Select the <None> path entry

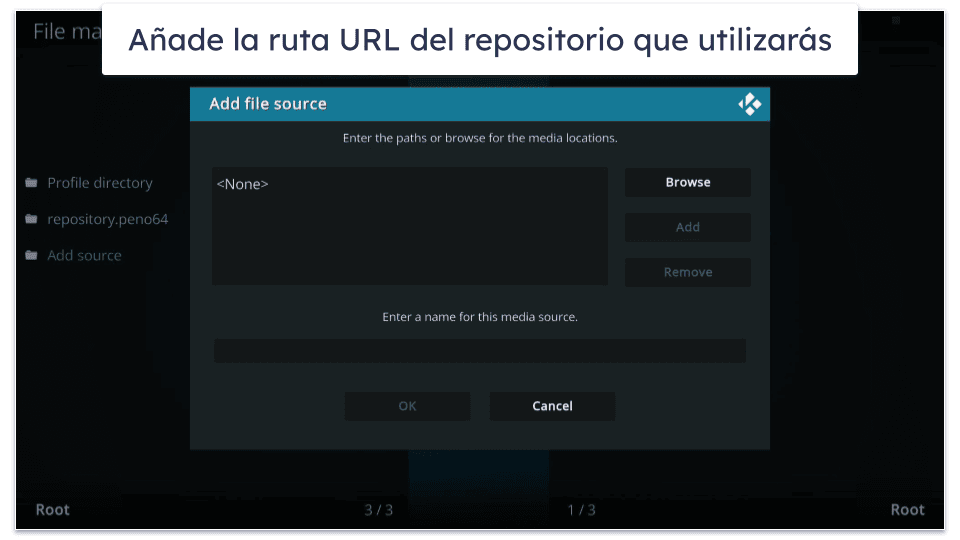242,184
